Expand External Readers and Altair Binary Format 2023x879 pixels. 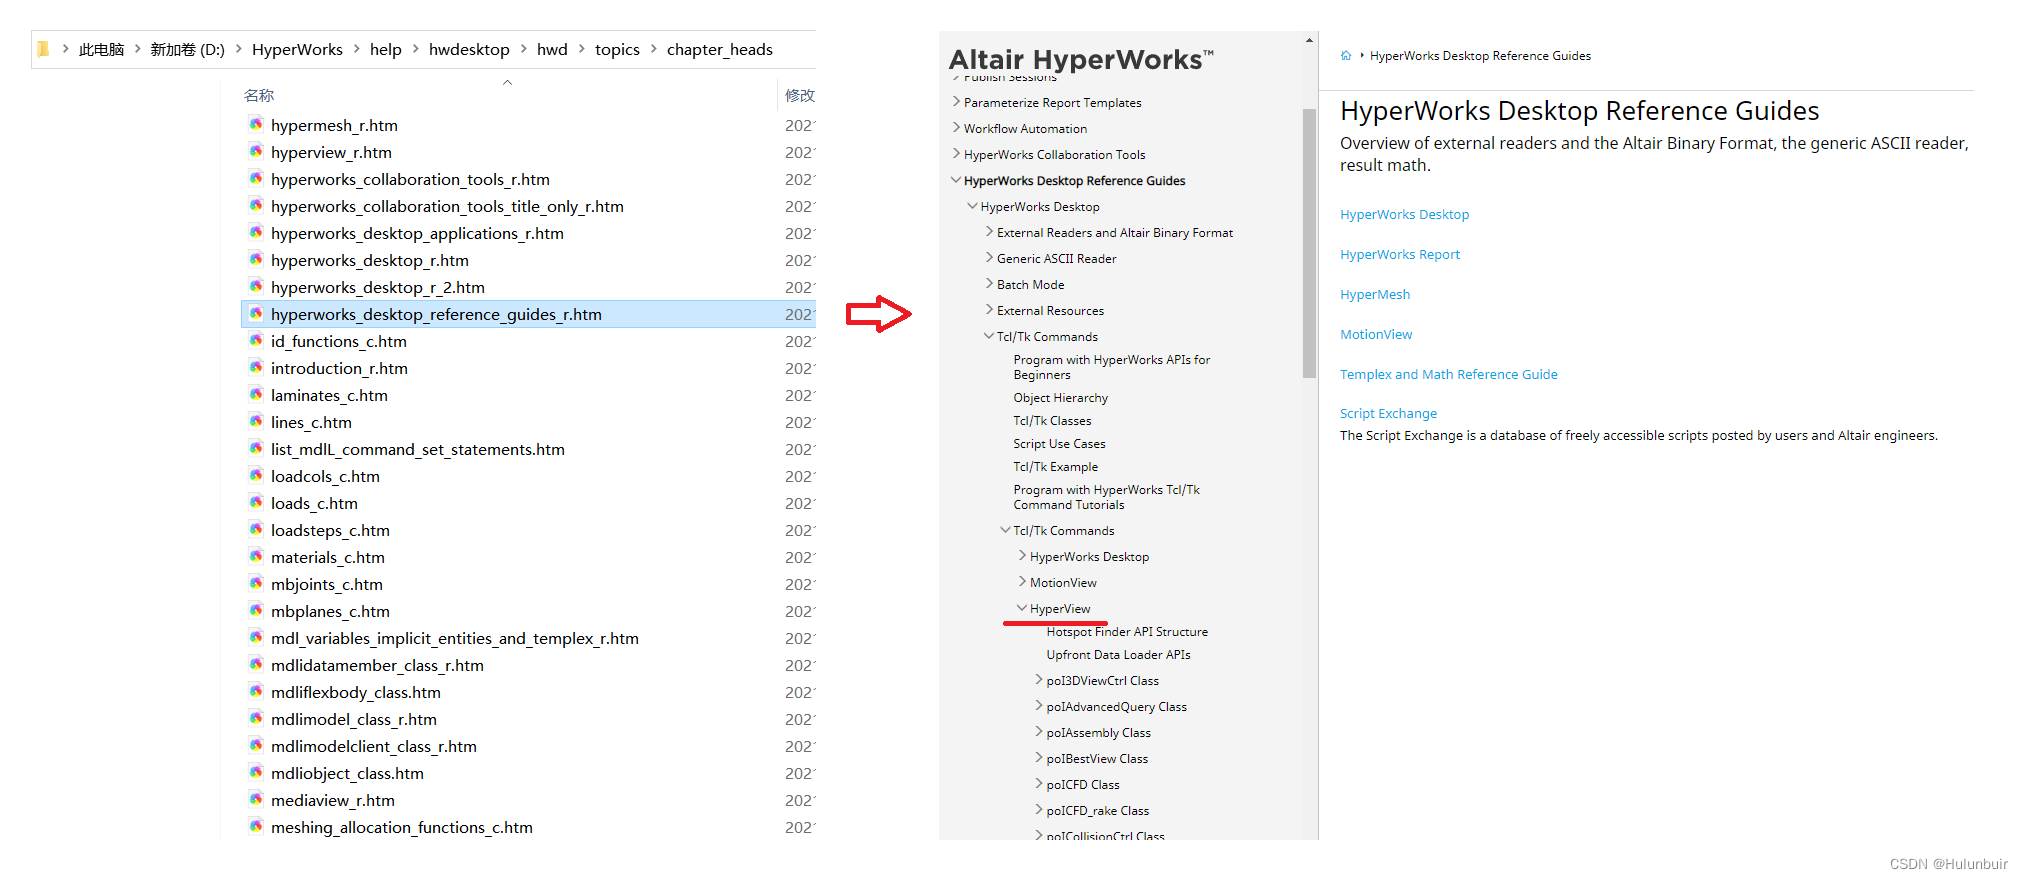tap(989, 232)
